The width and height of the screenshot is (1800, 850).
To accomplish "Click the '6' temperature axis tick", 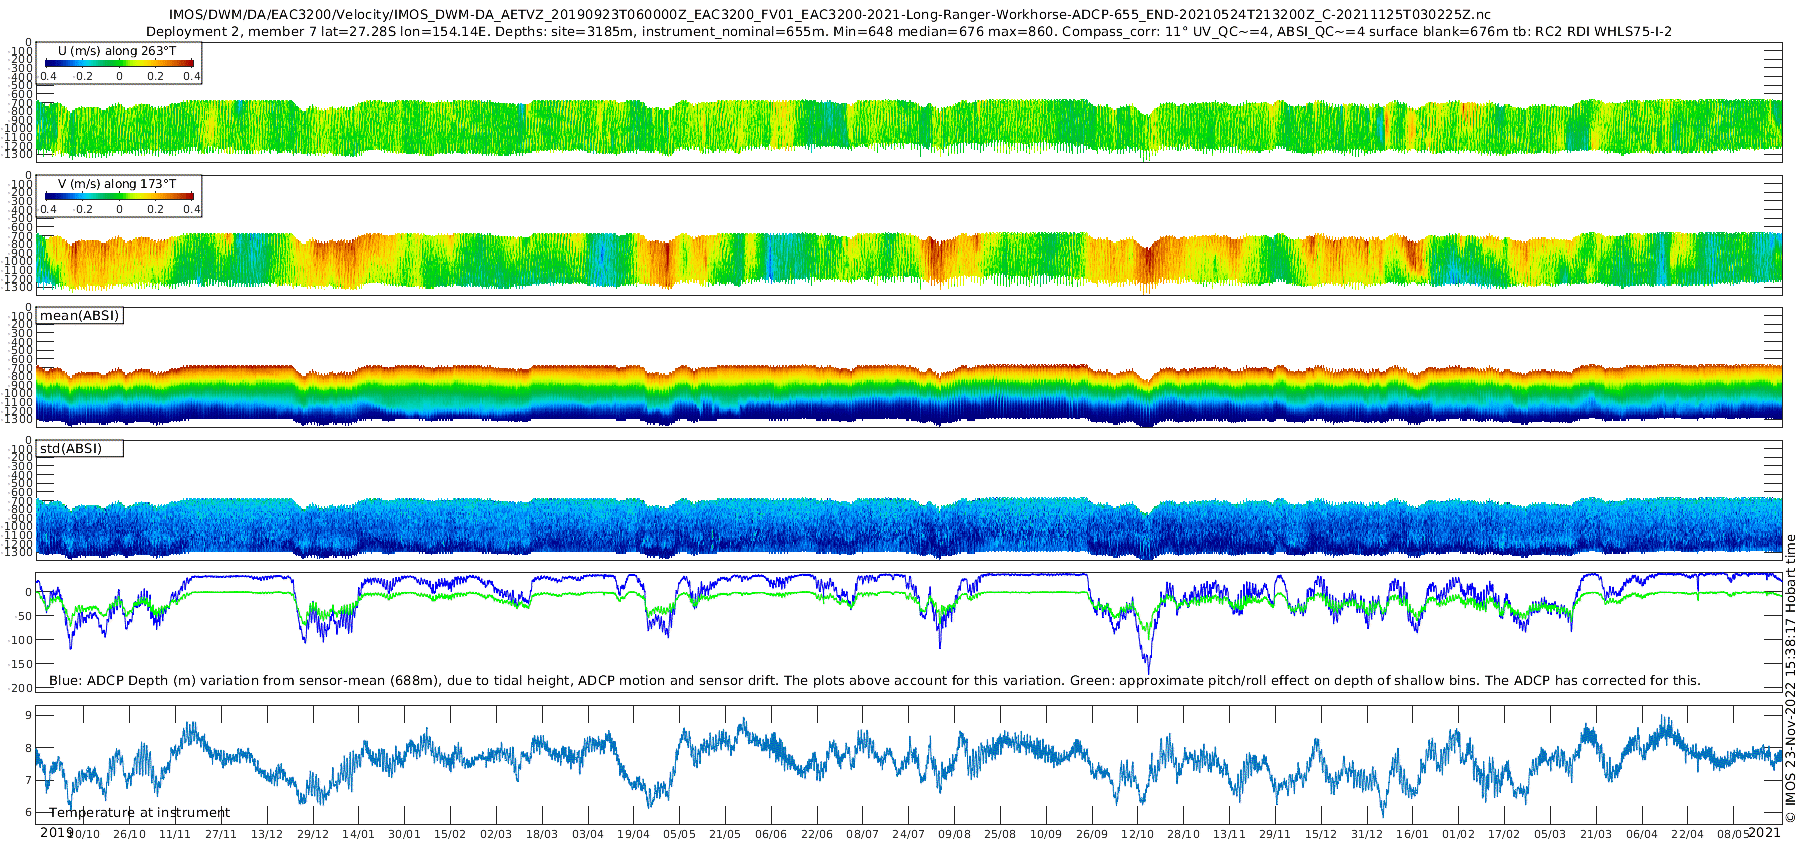I will tap(29, 813).
